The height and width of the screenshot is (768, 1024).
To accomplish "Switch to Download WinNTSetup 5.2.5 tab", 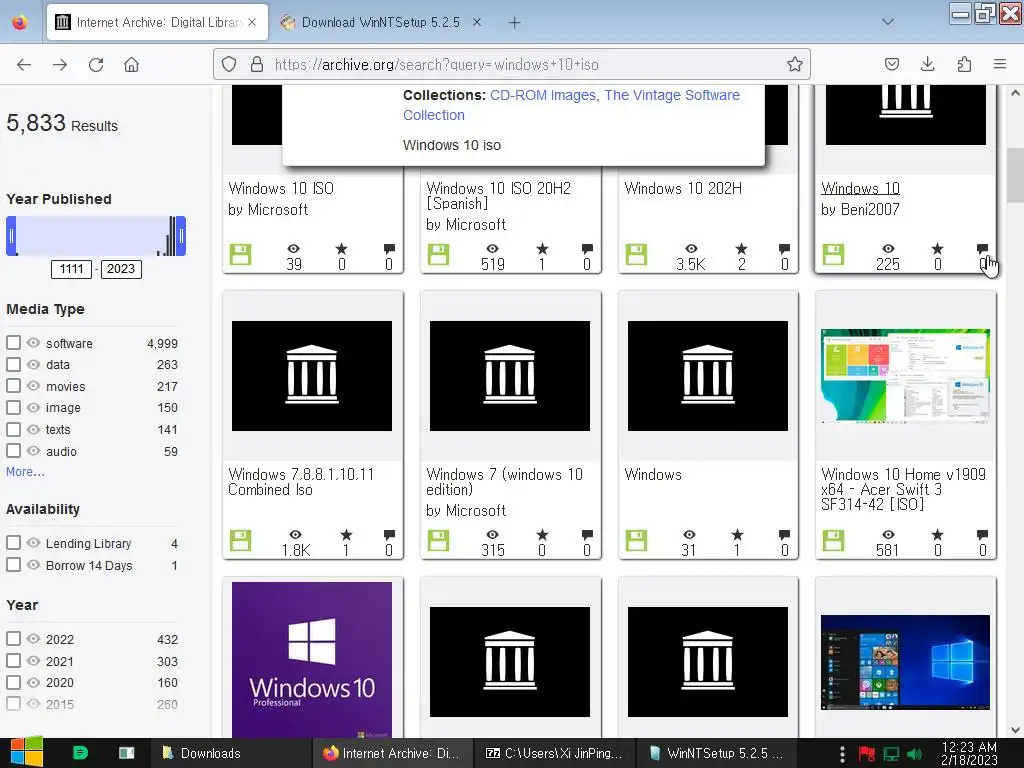I will pos(380,22).
